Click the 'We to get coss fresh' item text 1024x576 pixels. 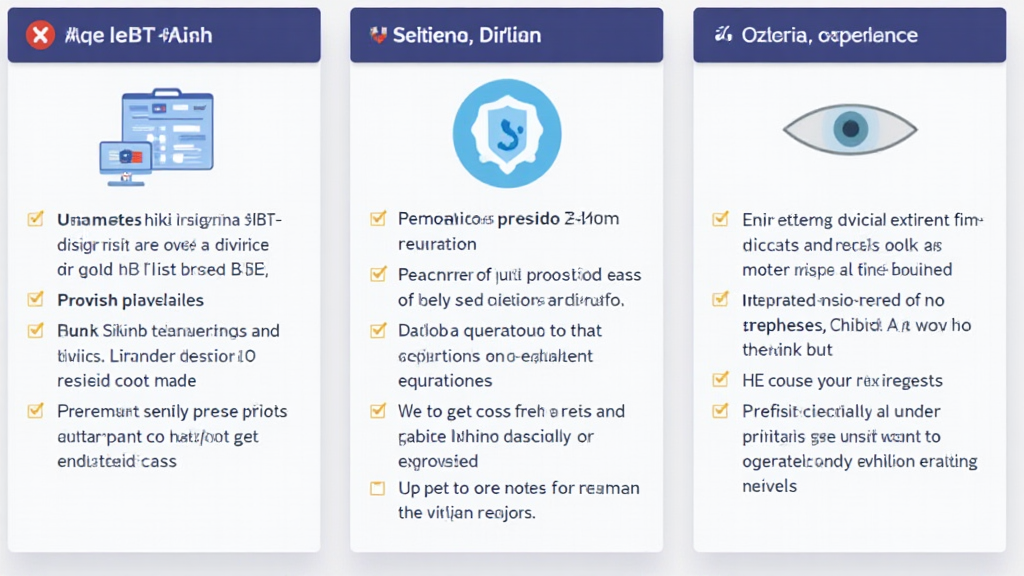[510, 411]
